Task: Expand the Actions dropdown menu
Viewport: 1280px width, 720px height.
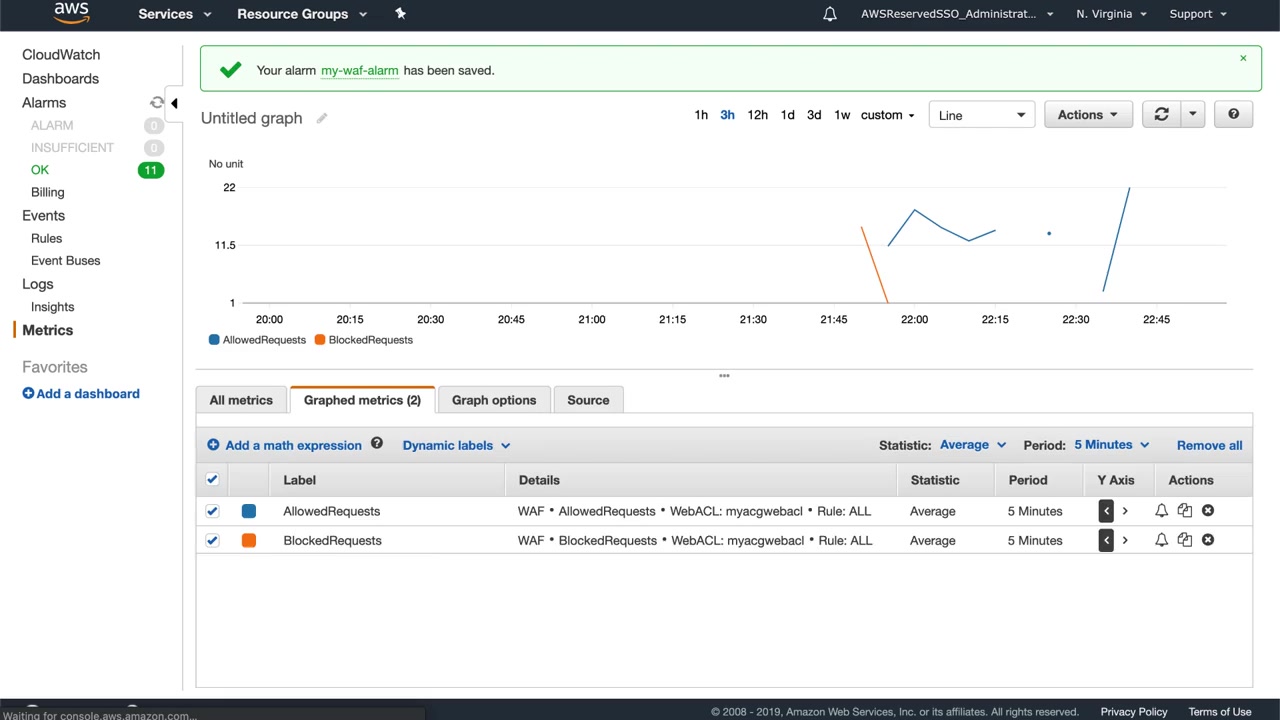Action: pyautogui.click(x=1087, y=115)
